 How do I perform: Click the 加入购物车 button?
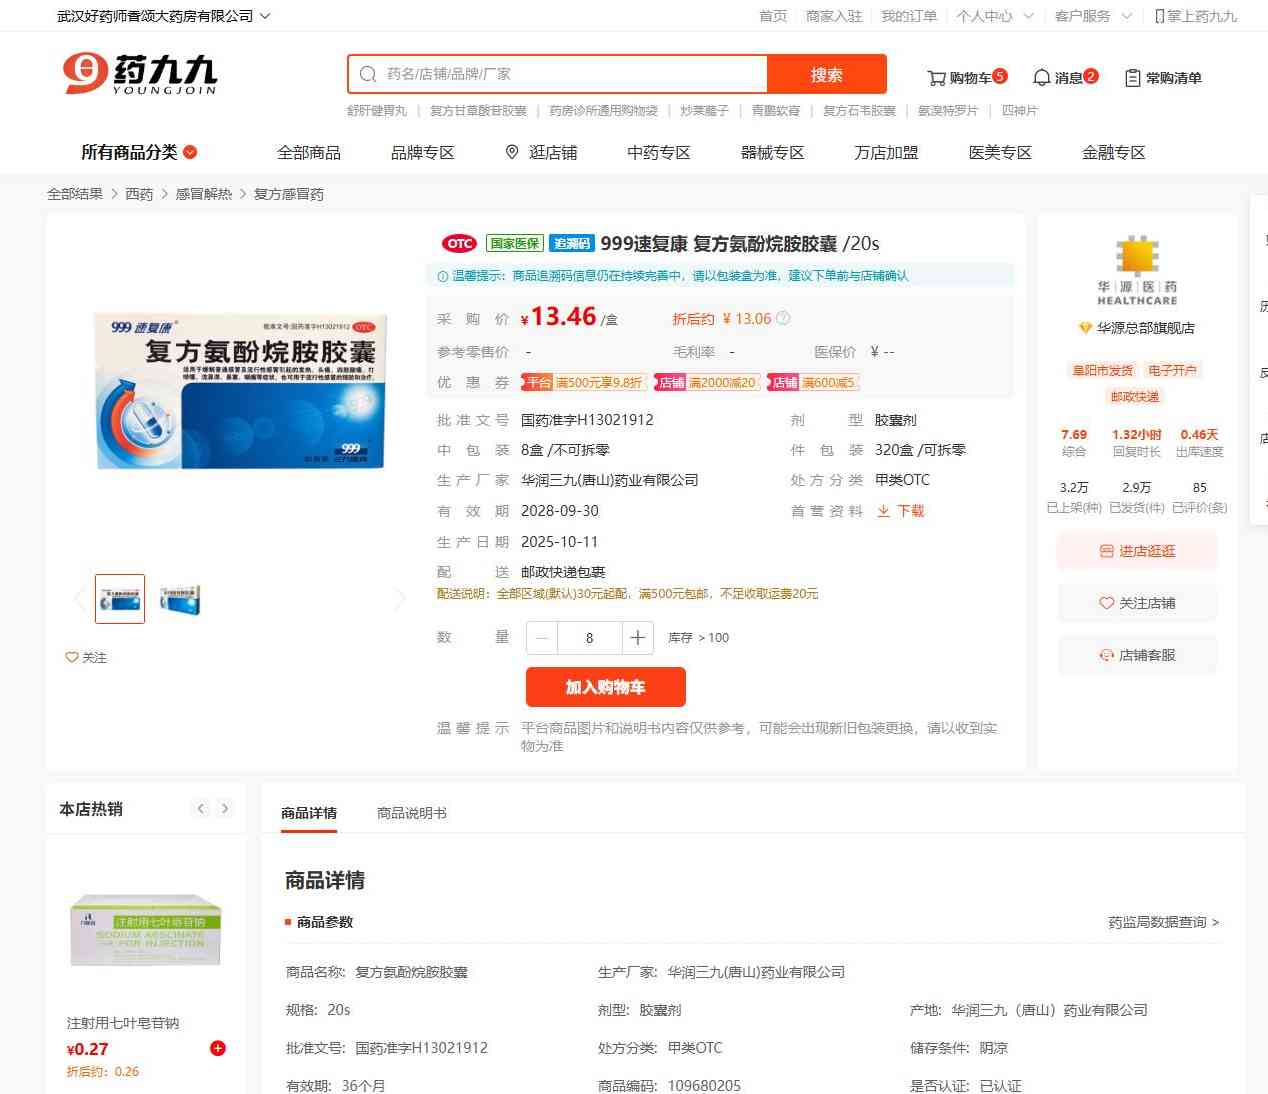click(605, 687)
